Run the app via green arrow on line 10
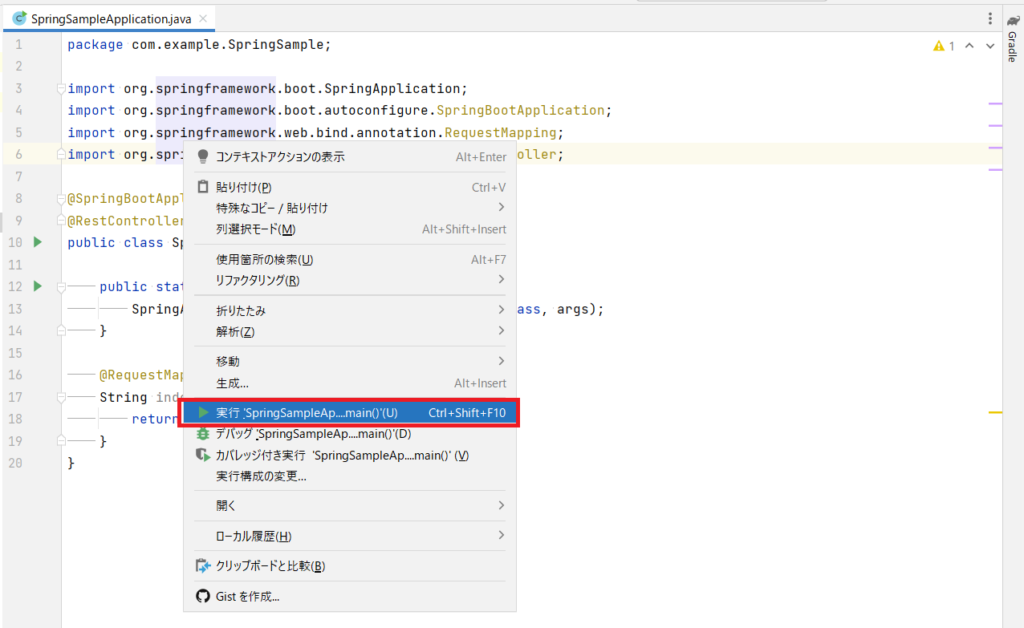The width and height of the screenshot is (1024, 628). pyautogui.click(x=37, y=242)
